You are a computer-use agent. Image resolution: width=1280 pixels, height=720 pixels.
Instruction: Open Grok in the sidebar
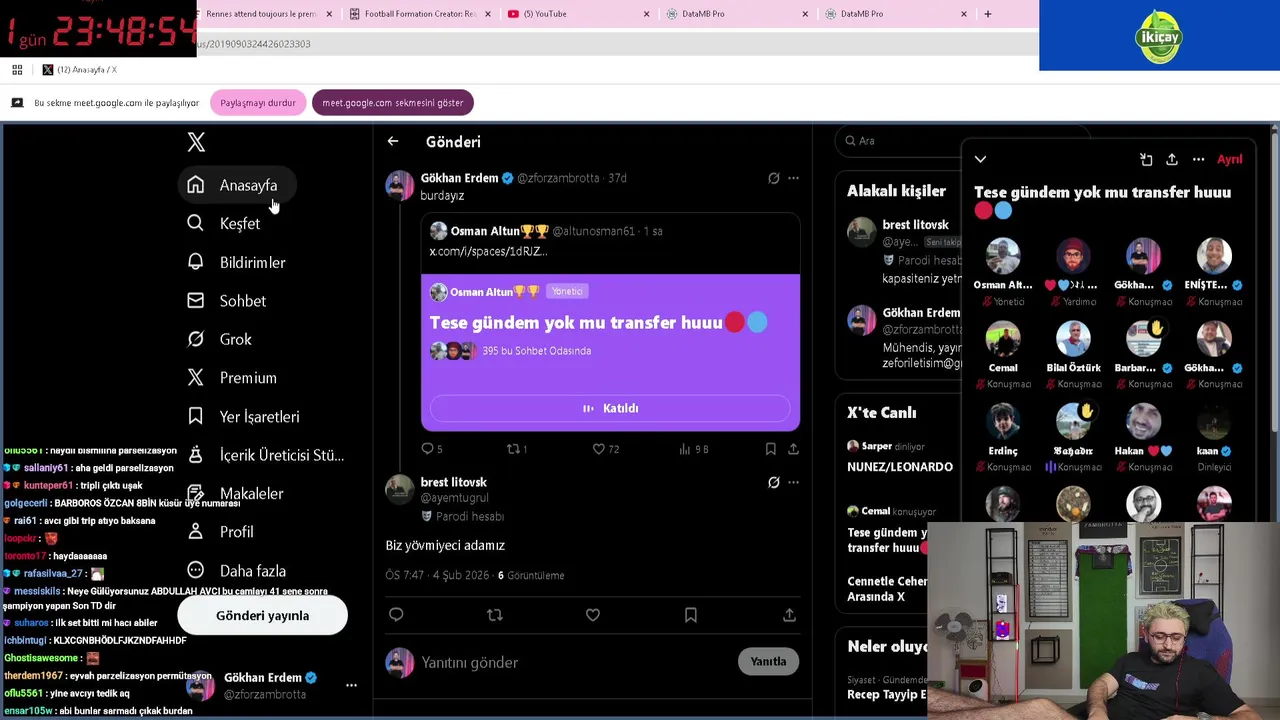[x=220, y=339]
